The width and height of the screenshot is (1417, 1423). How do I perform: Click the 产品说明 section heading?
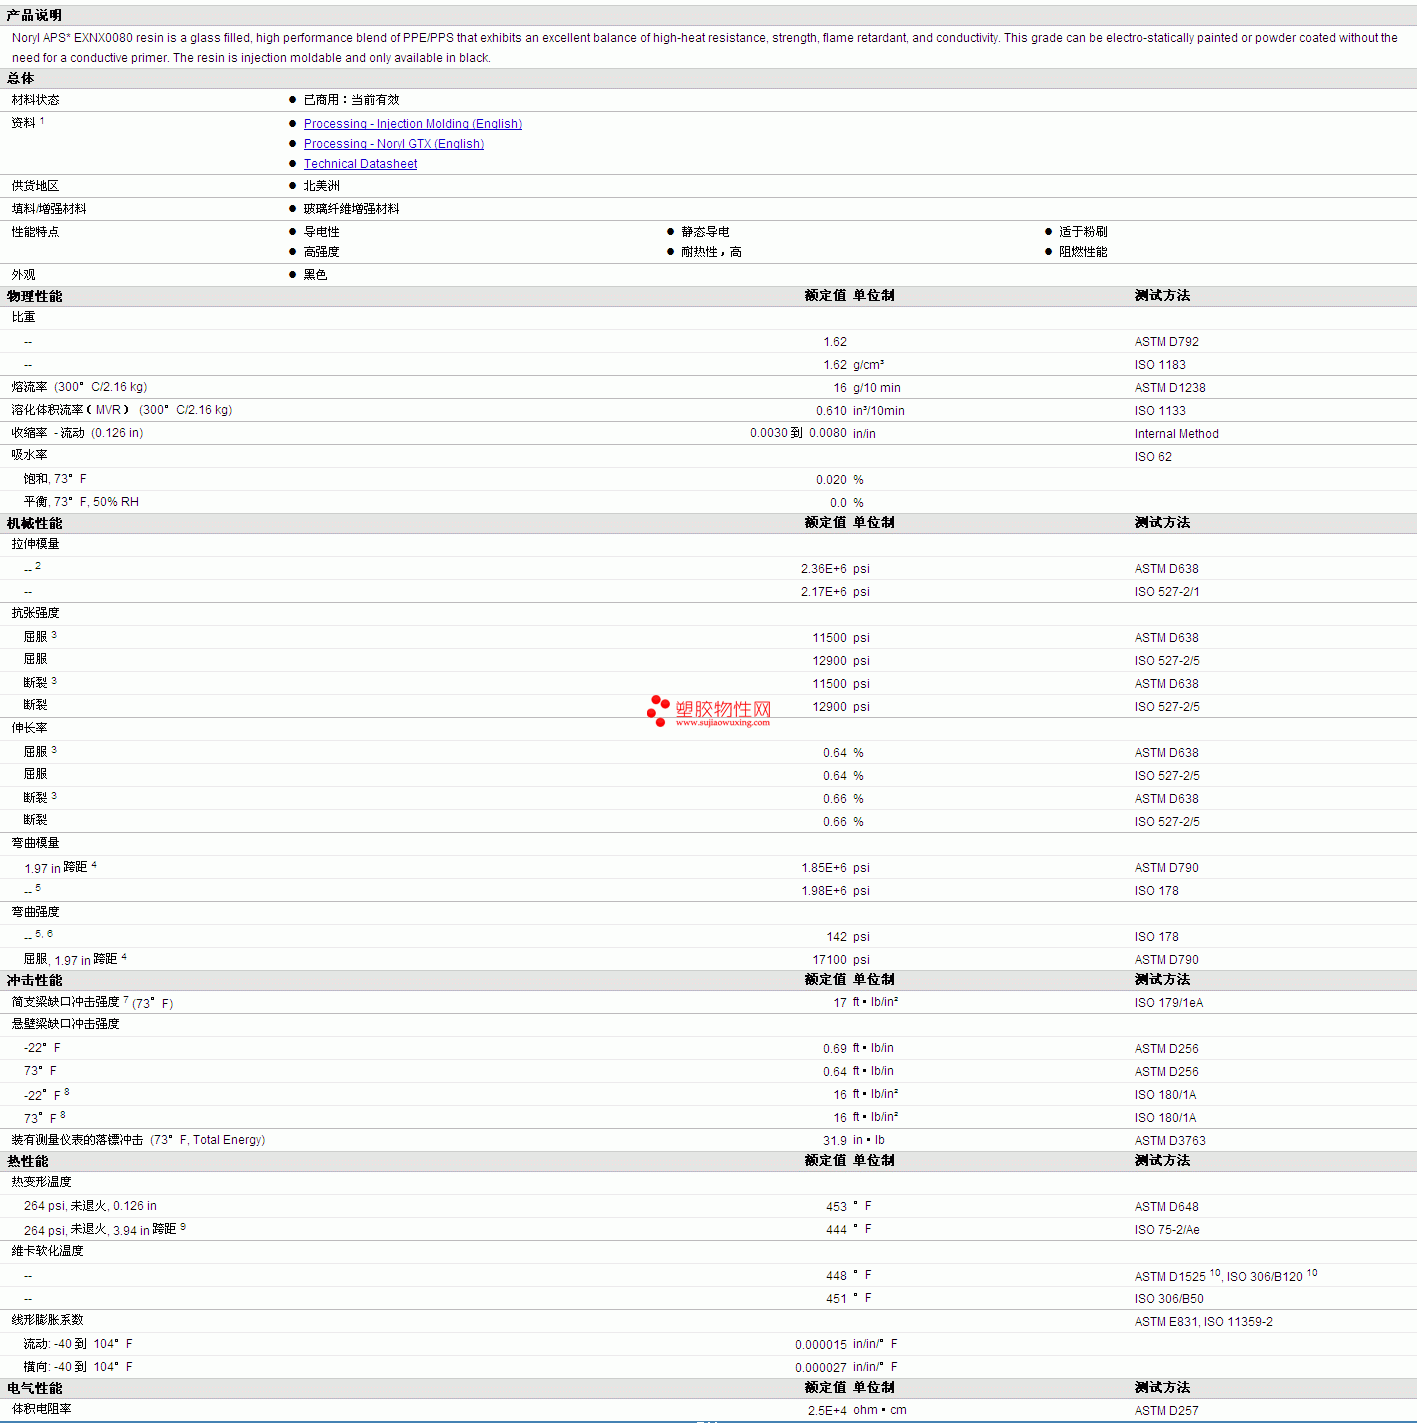(34, 15)
